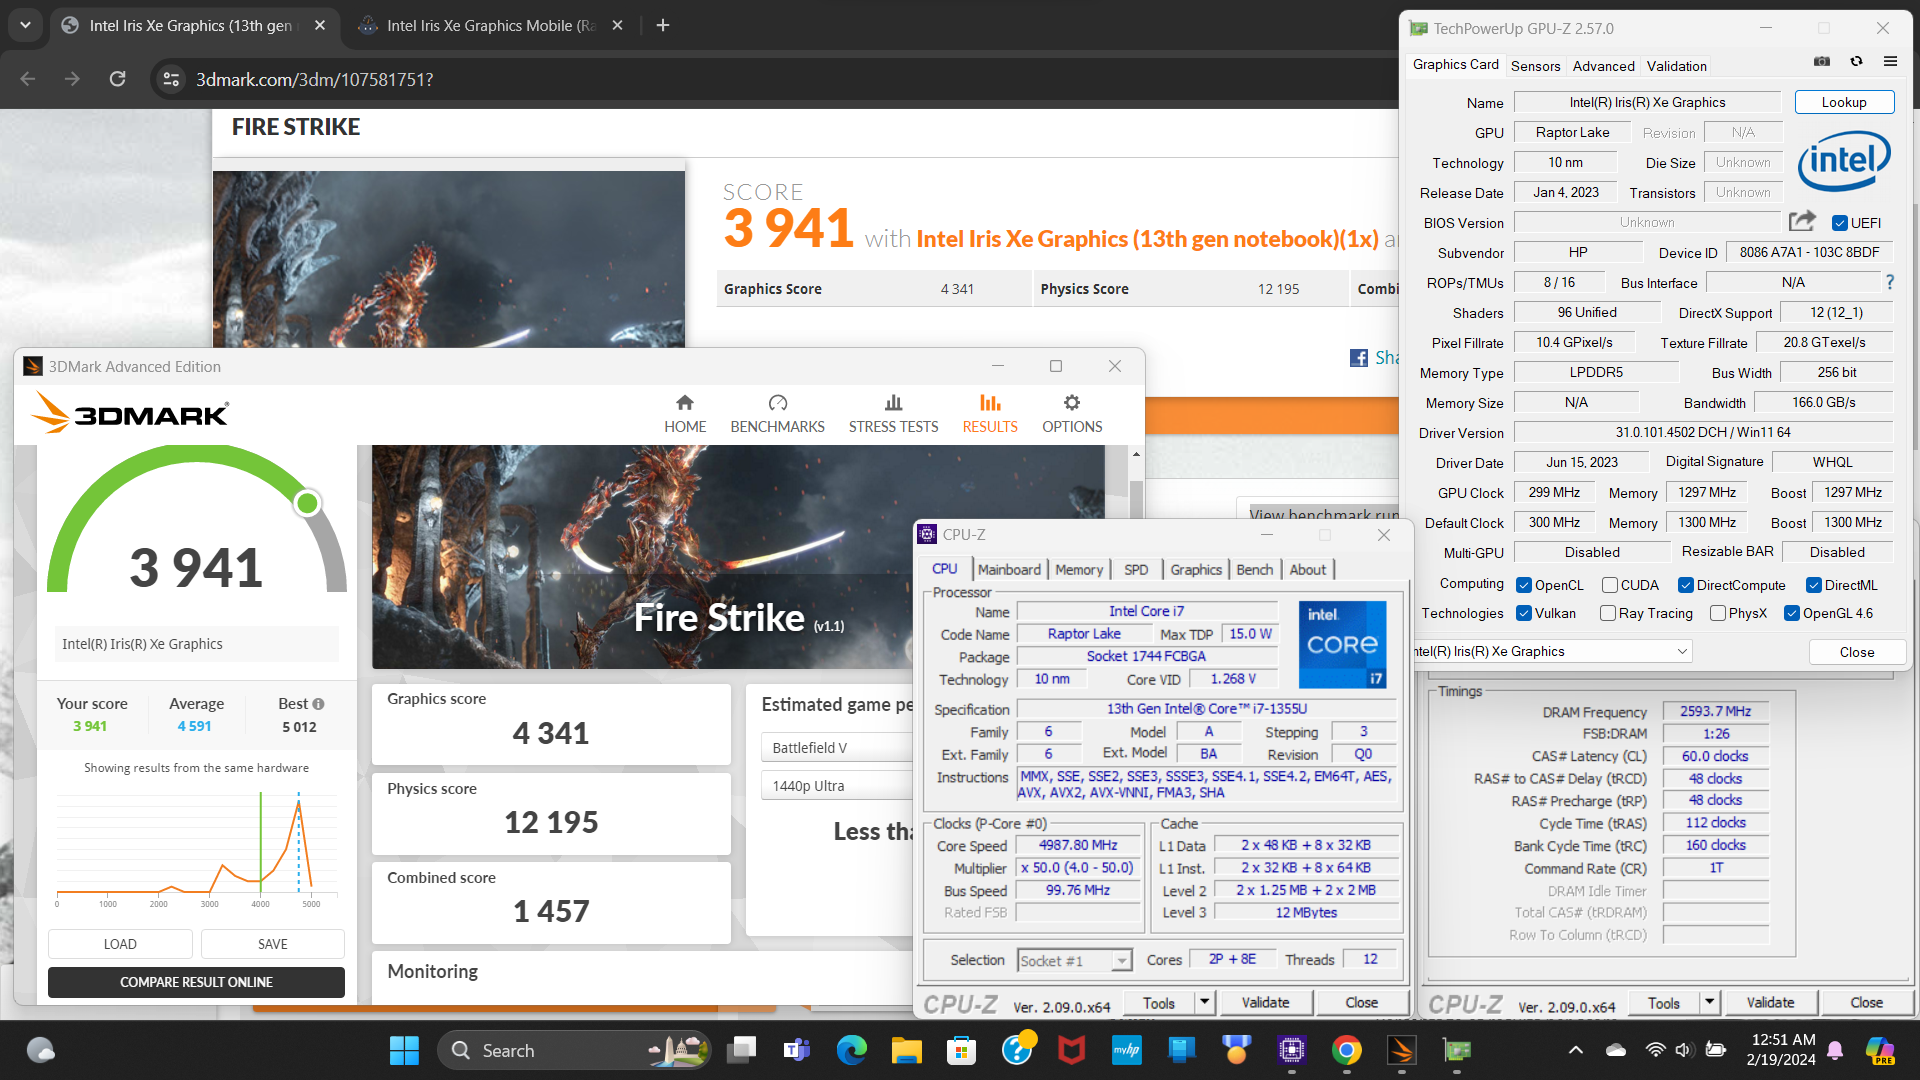Open 3DMark Results section
Screen dimensions: 1920x1080
tap(990, 414)
